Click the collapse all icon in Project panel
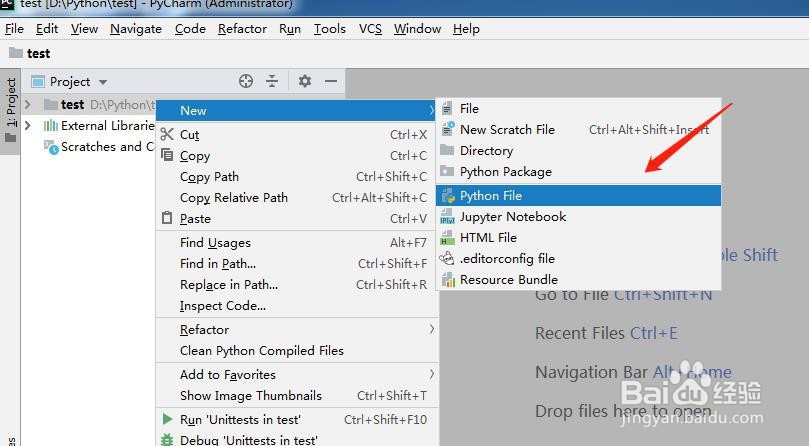 pos(272,81)
